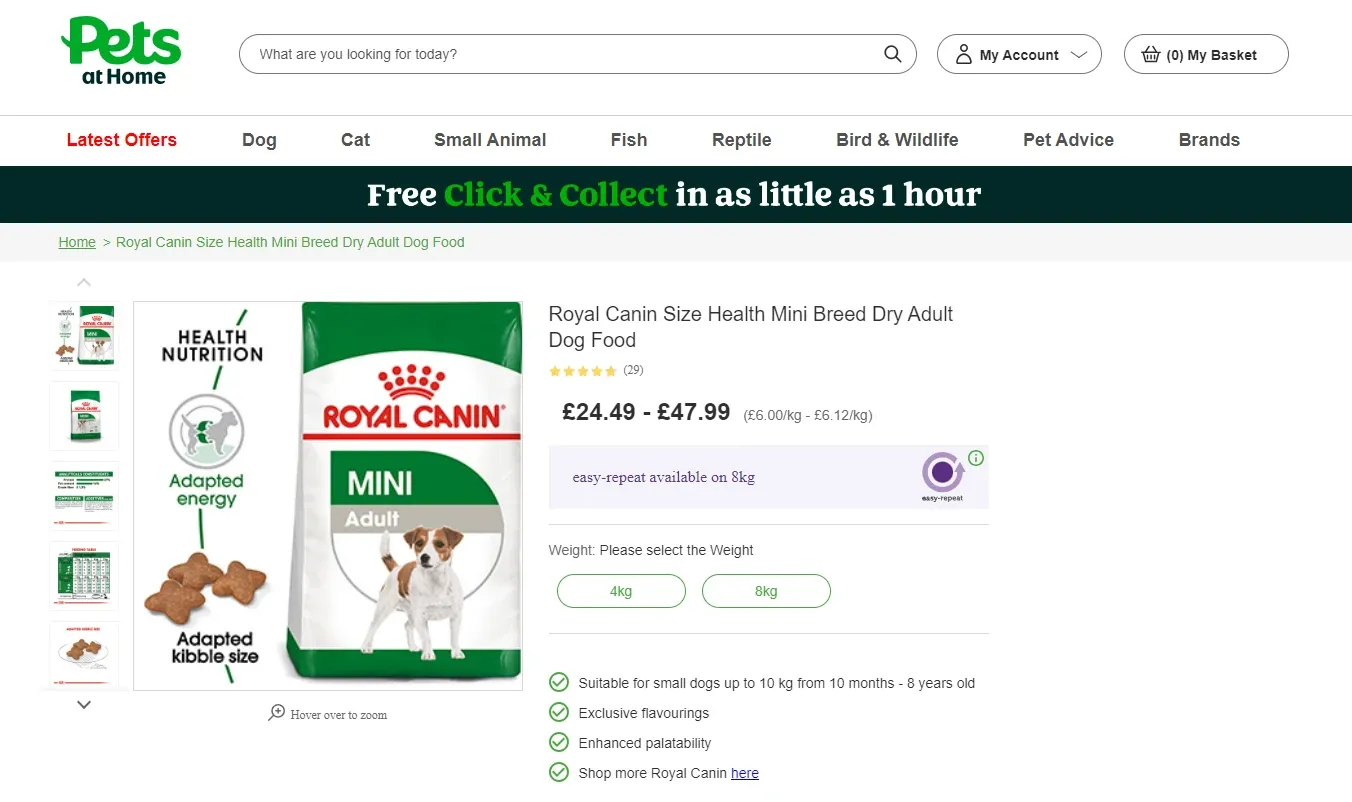This screenshot has height=802, width=1352.
Task: Click the hover-to-zoom magnifier icon
Action: click(x=277, y=712)
